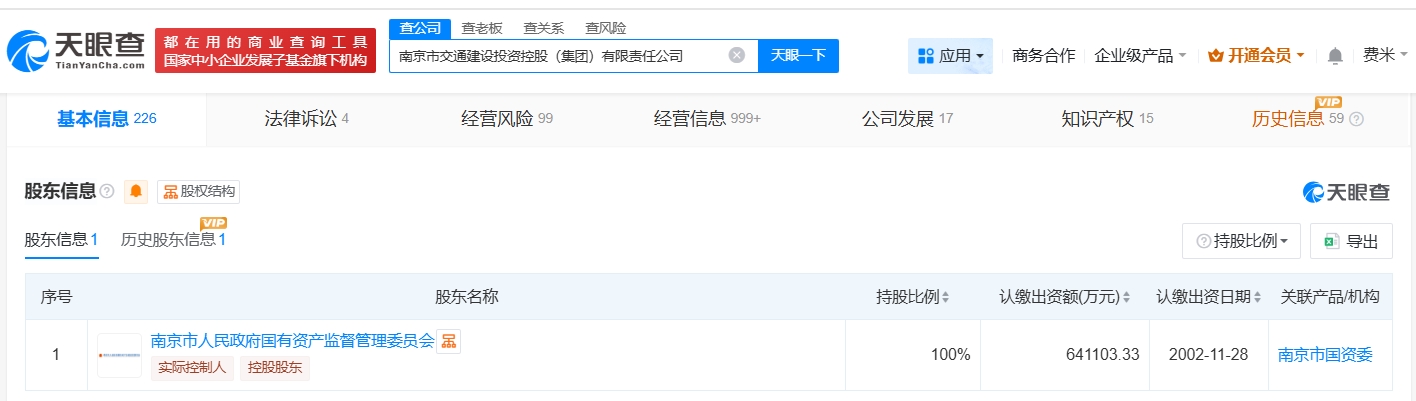Image resolution: width=1416 pixels, height=401 pixels.
Task: Select the 查公司 search tab
Action: pos(420,28)
